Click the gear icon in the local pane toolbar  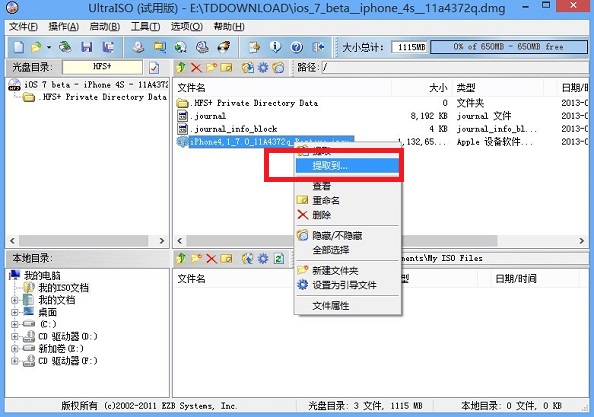[263, 259]
